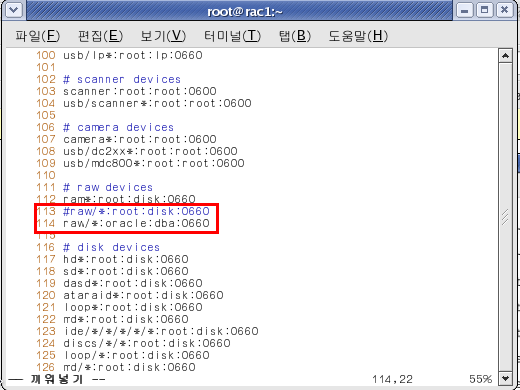Click scrollbar up arrow

pyautogui.click(x=505, y=55)
